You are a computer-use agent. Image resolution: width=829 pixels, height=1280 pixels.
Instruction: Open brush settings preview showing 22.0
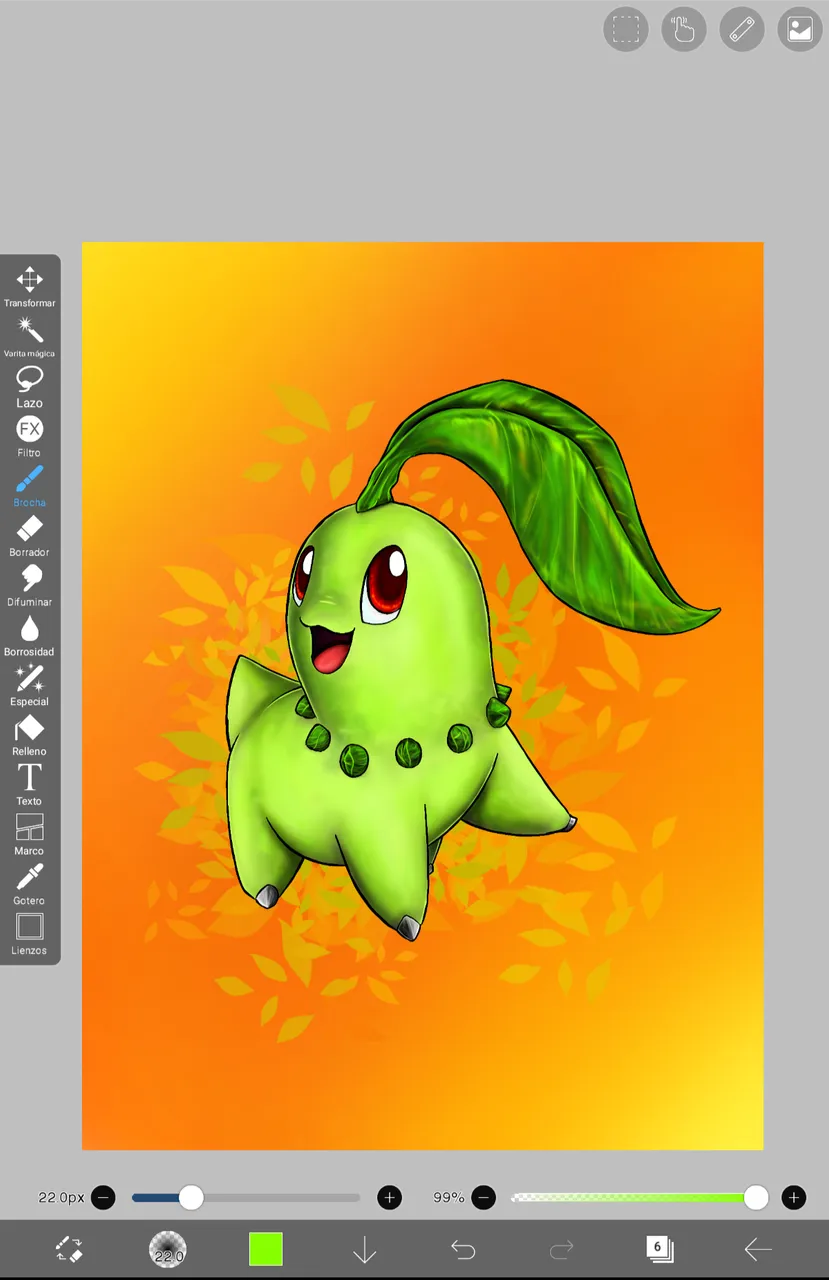[167, 1249]
